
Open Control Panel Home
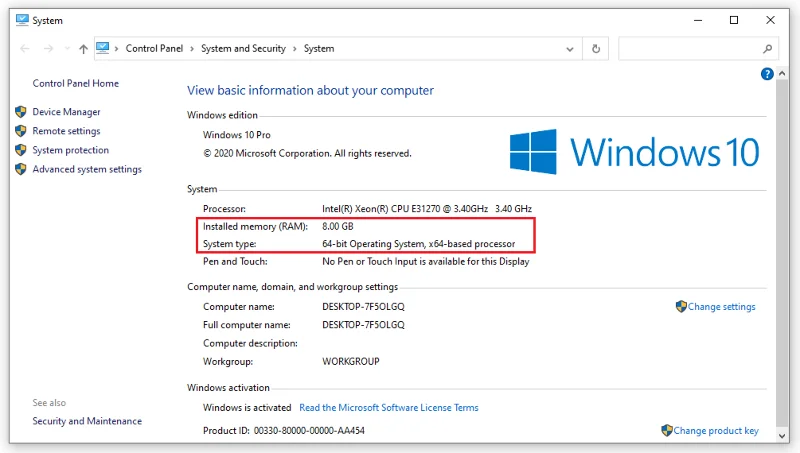(76, 83)
